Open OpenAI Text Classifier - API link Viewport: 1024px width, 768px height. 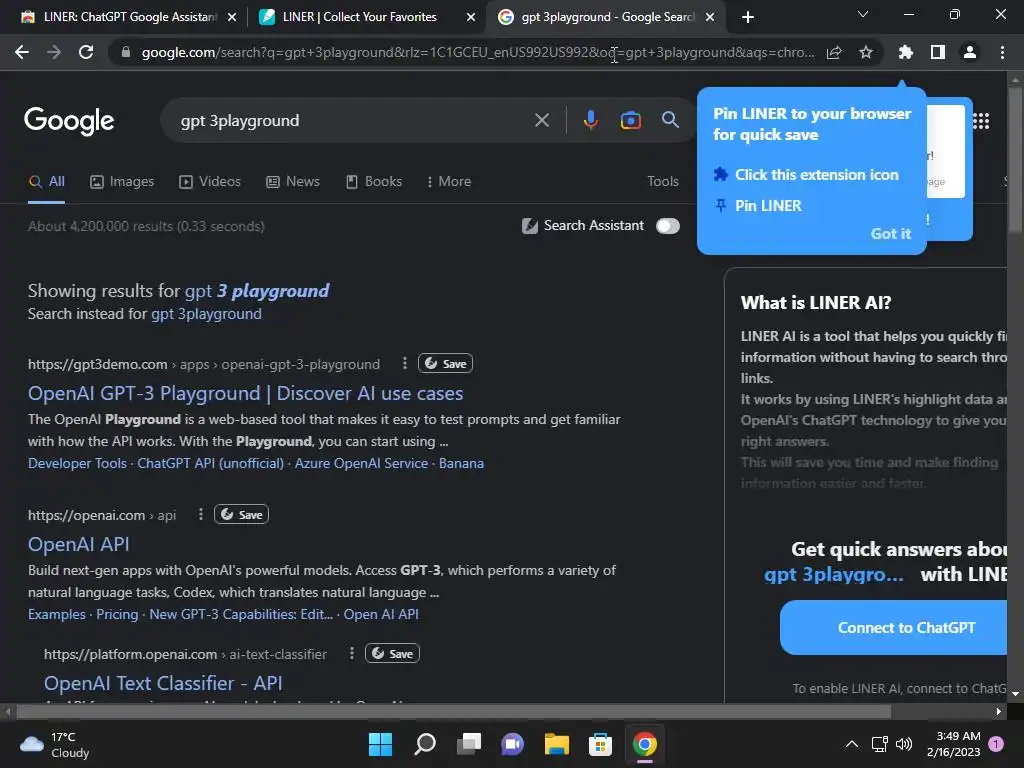163,683
